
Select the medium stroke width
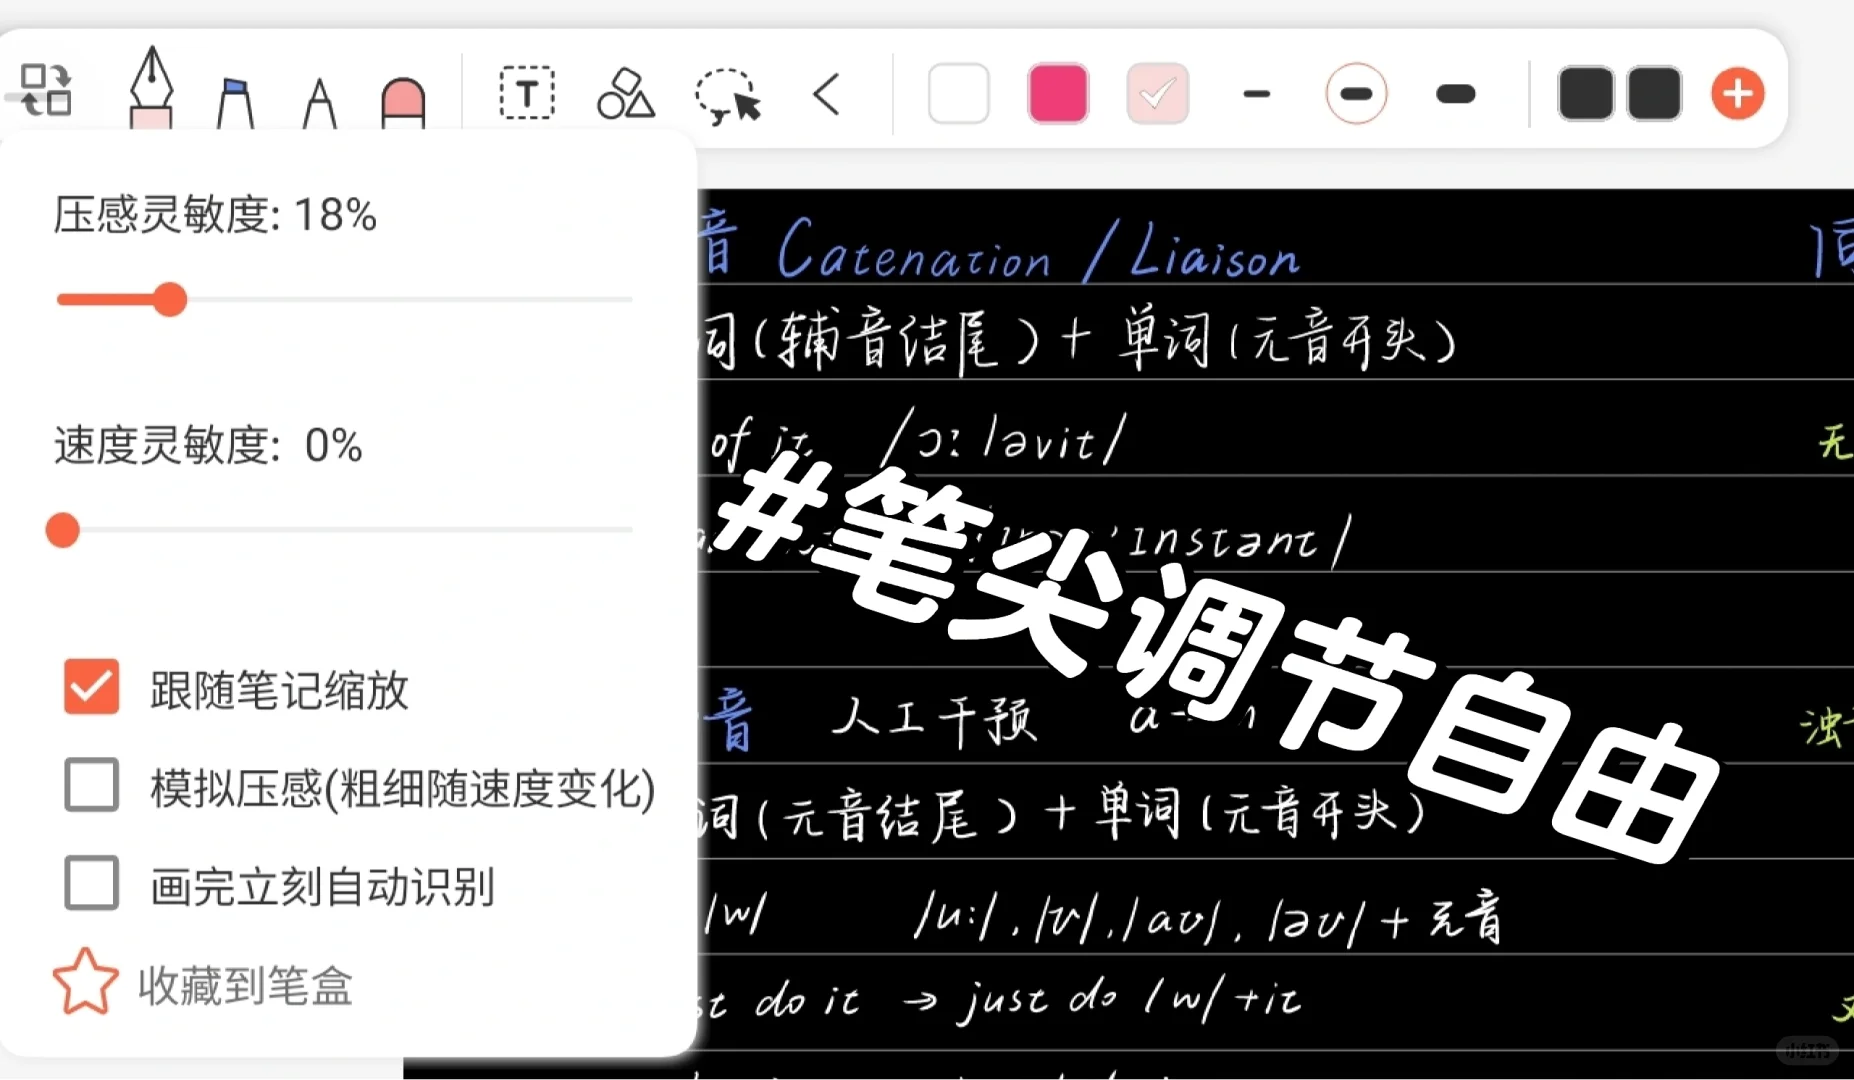click(1355, 93)
